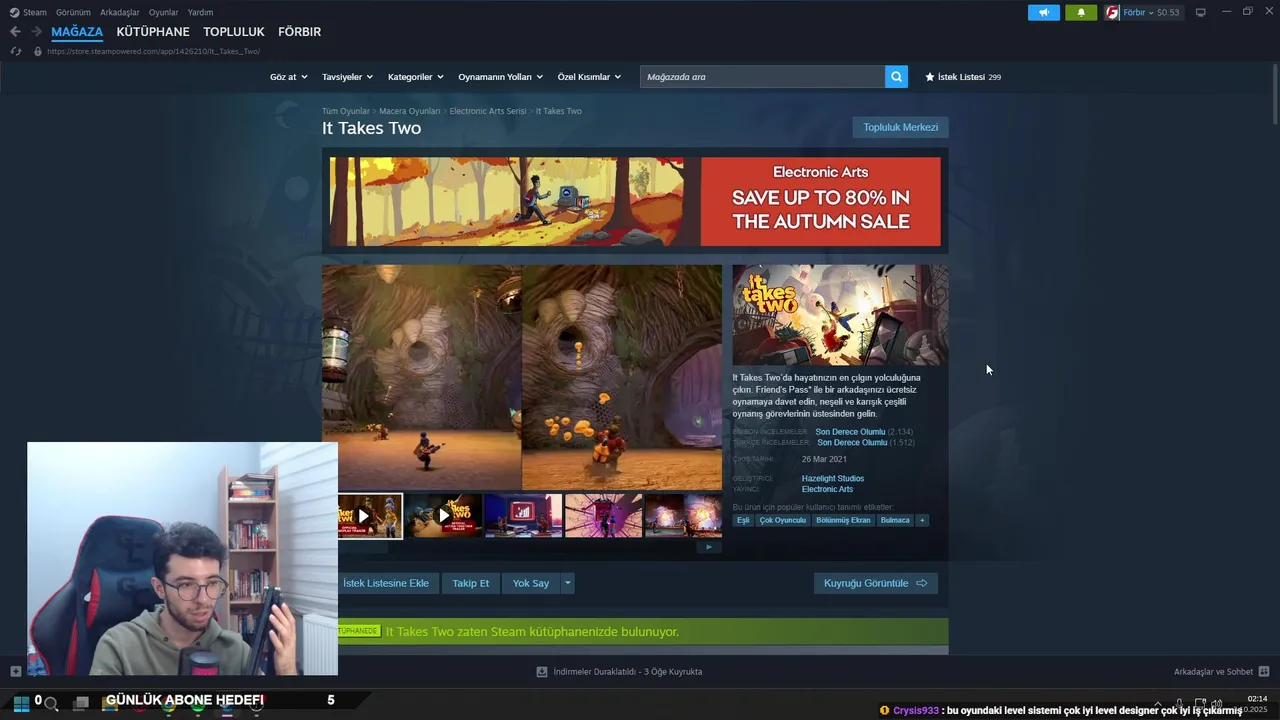Expand the Förbır account dropdown
Viewport: 1280px width, 720px height.
(x=1151, y=13)
